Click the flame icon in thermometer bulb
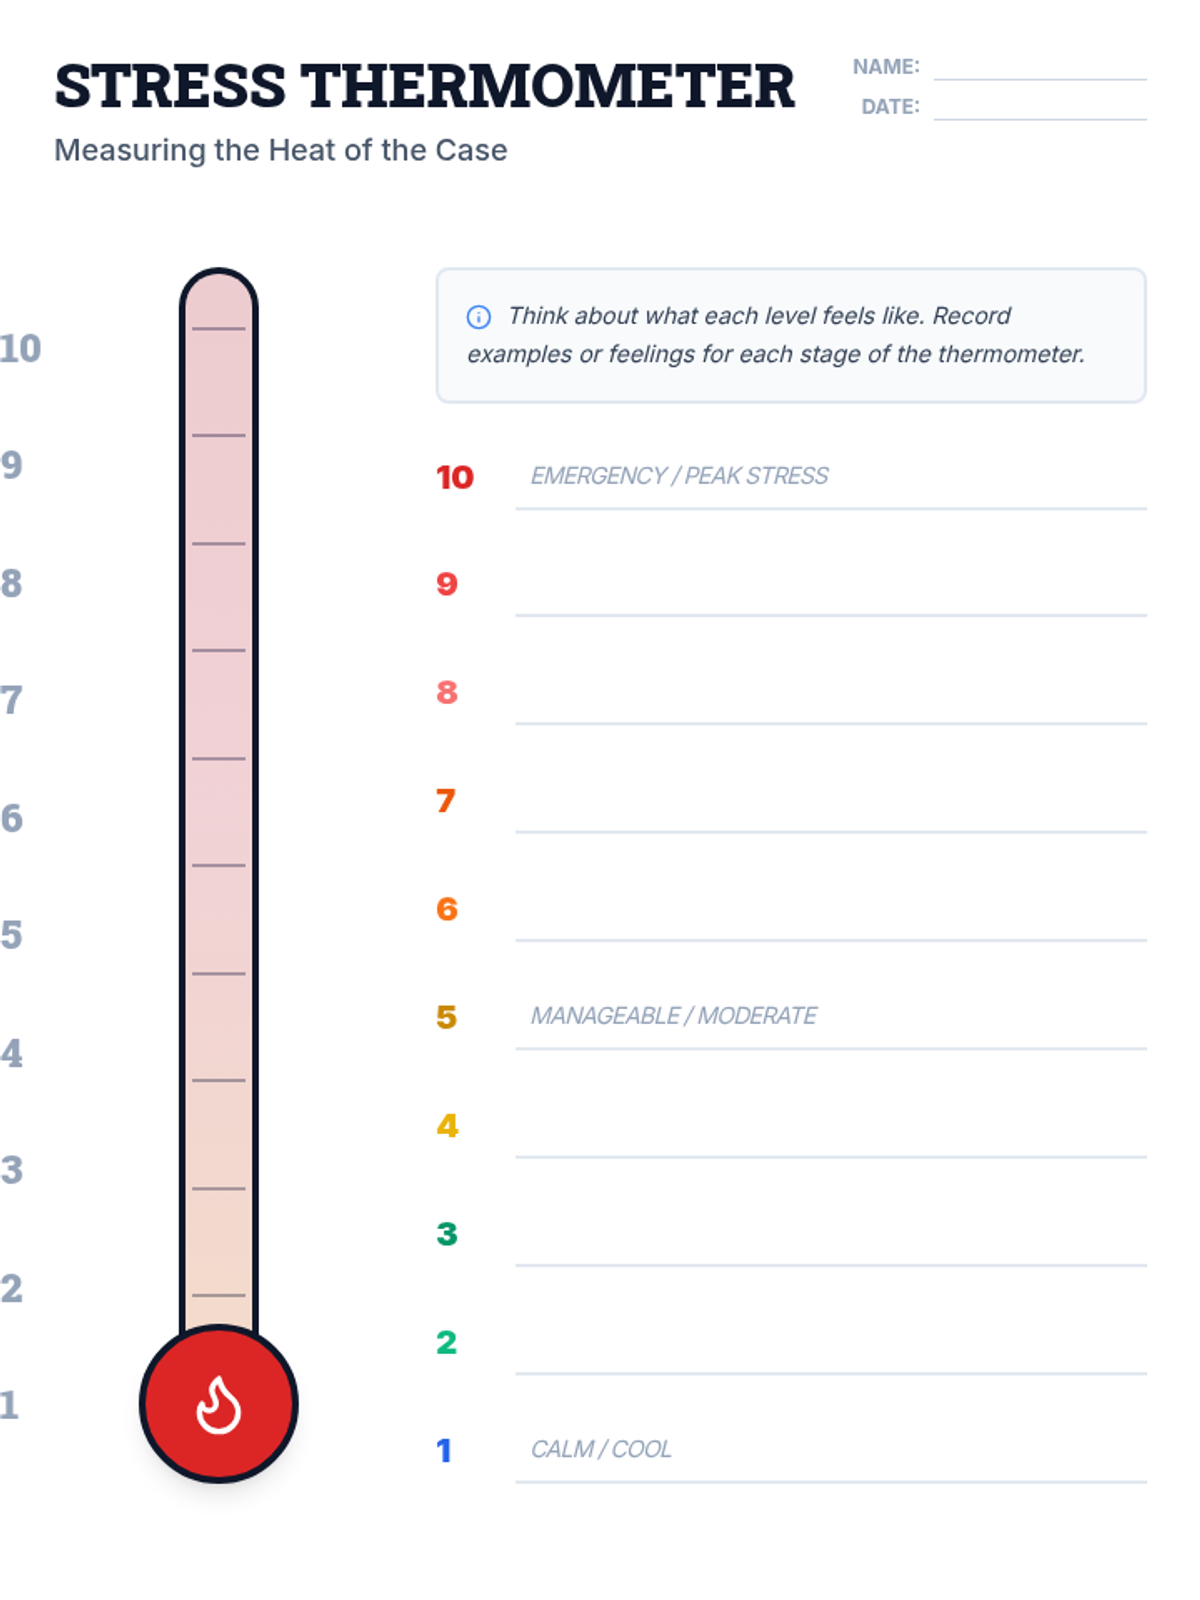This screenshot has width=1200, height=1600. (218, 1405)
